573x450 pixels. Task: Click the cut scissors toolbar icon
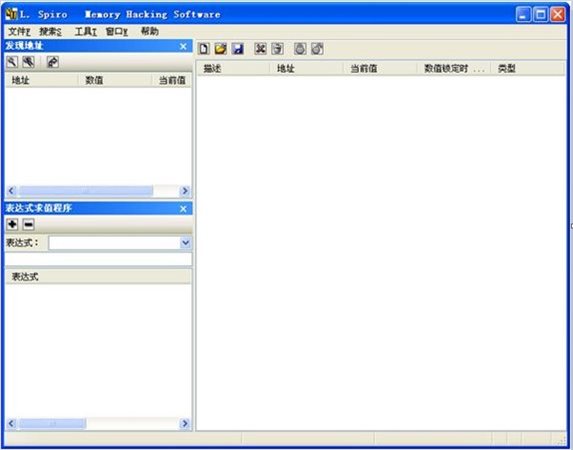pos(260,49)
